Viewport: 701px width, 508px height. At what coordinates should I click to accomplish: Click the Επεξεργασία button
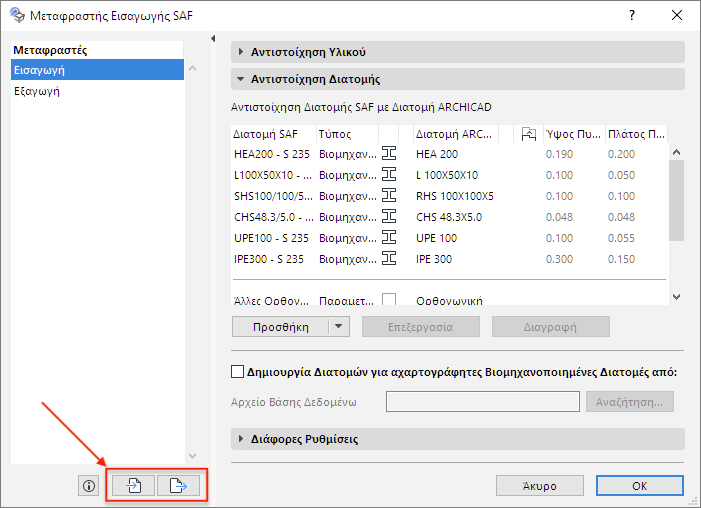click(421, 327)
